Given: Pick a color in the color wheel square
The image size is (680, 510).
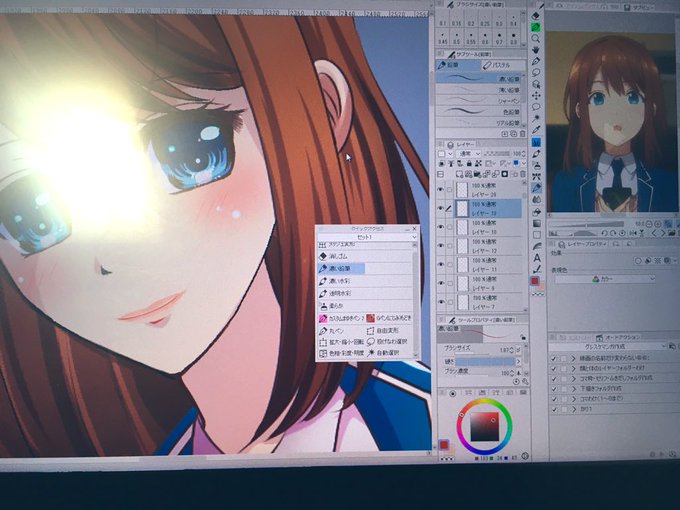Looking at the screenshot, I should pos(484,426).
